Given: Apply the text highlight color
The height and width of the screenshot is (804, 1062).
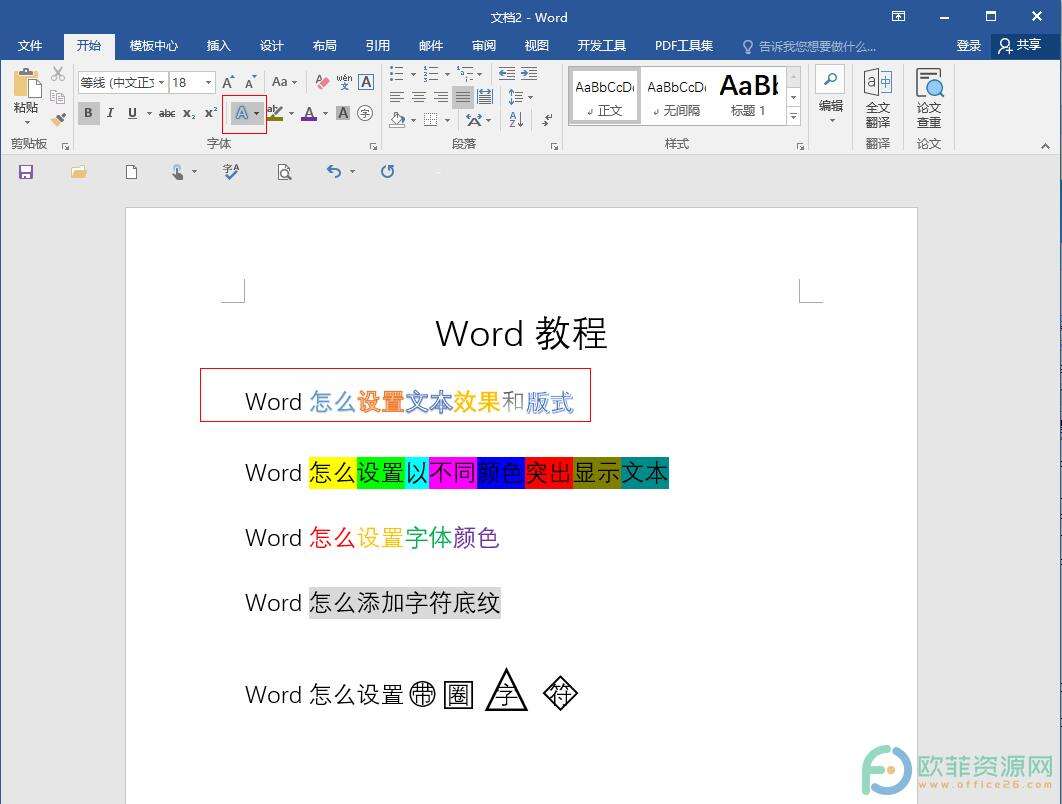Looking at the screenshot, I should [275, 113].
